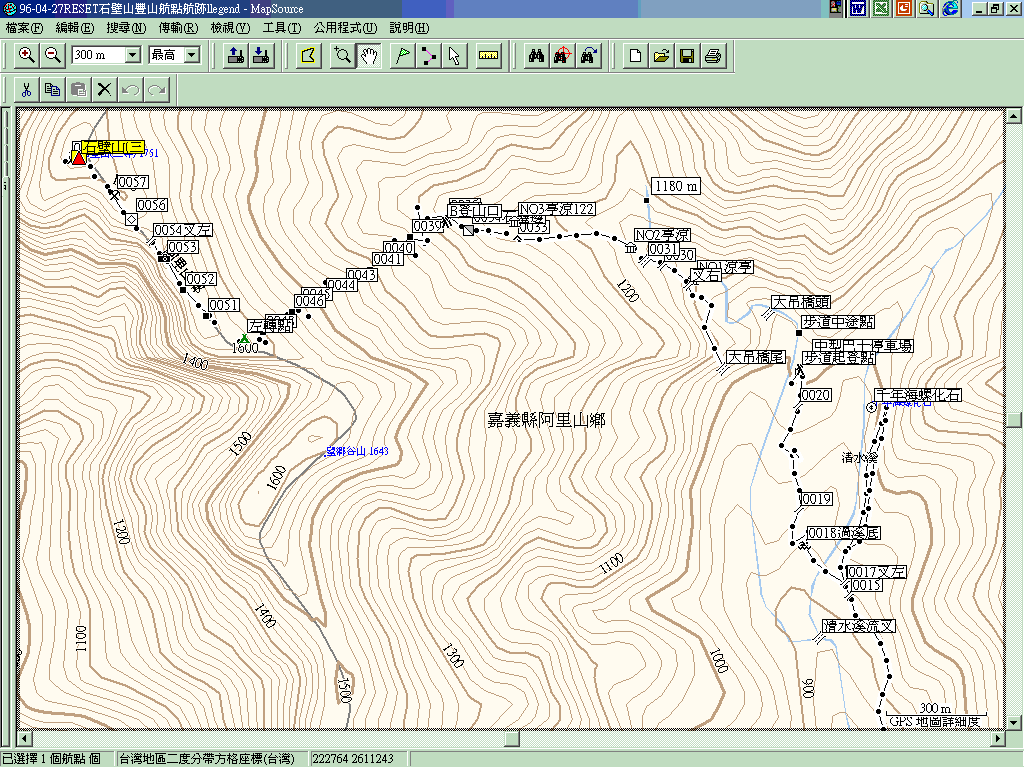Click the 0018過溪底 waypoint label
1024x768 pixels.
(x=844, y=533)
